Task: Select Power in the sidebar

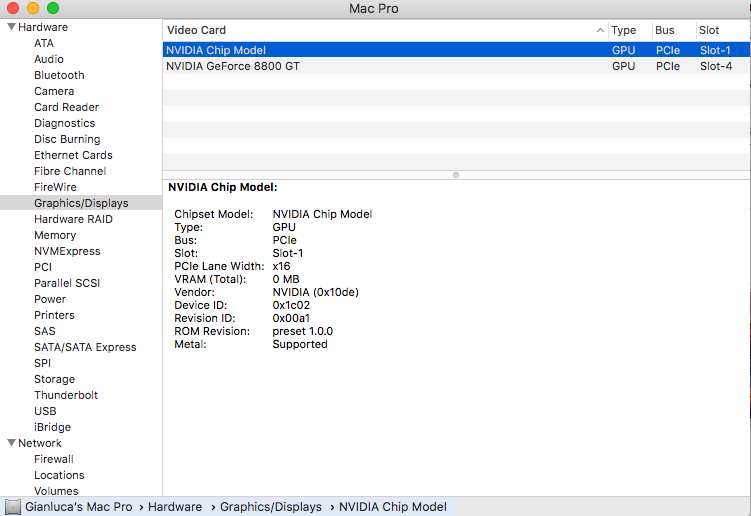Action: coord(50,299)
